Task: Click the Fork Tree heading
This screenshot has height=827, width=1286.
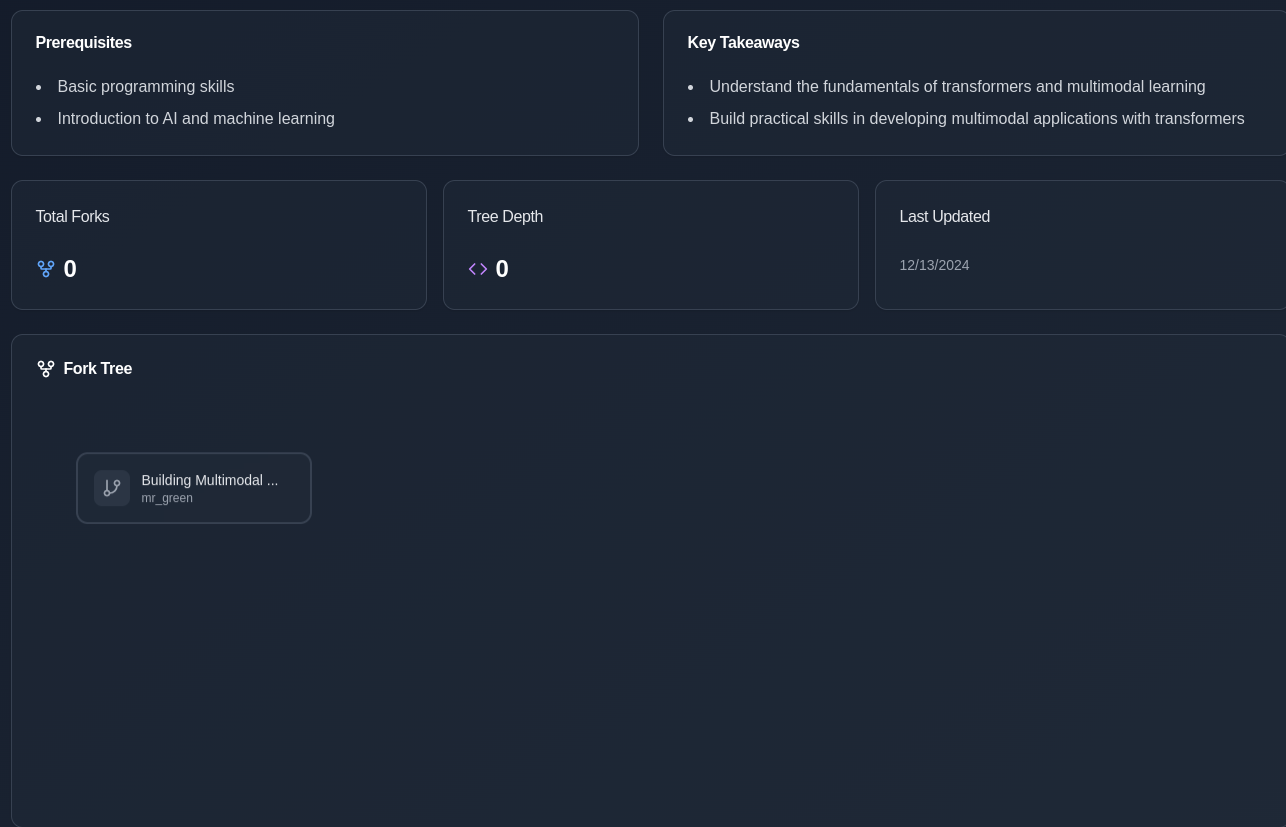Action: (x=98, y=369)
